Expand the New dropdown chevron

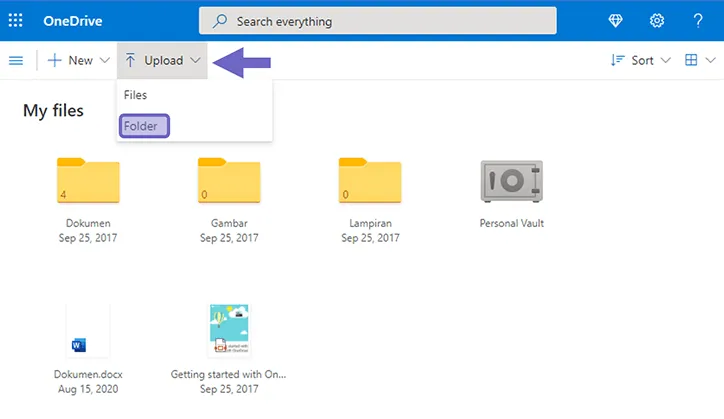(x=105, y=61)
